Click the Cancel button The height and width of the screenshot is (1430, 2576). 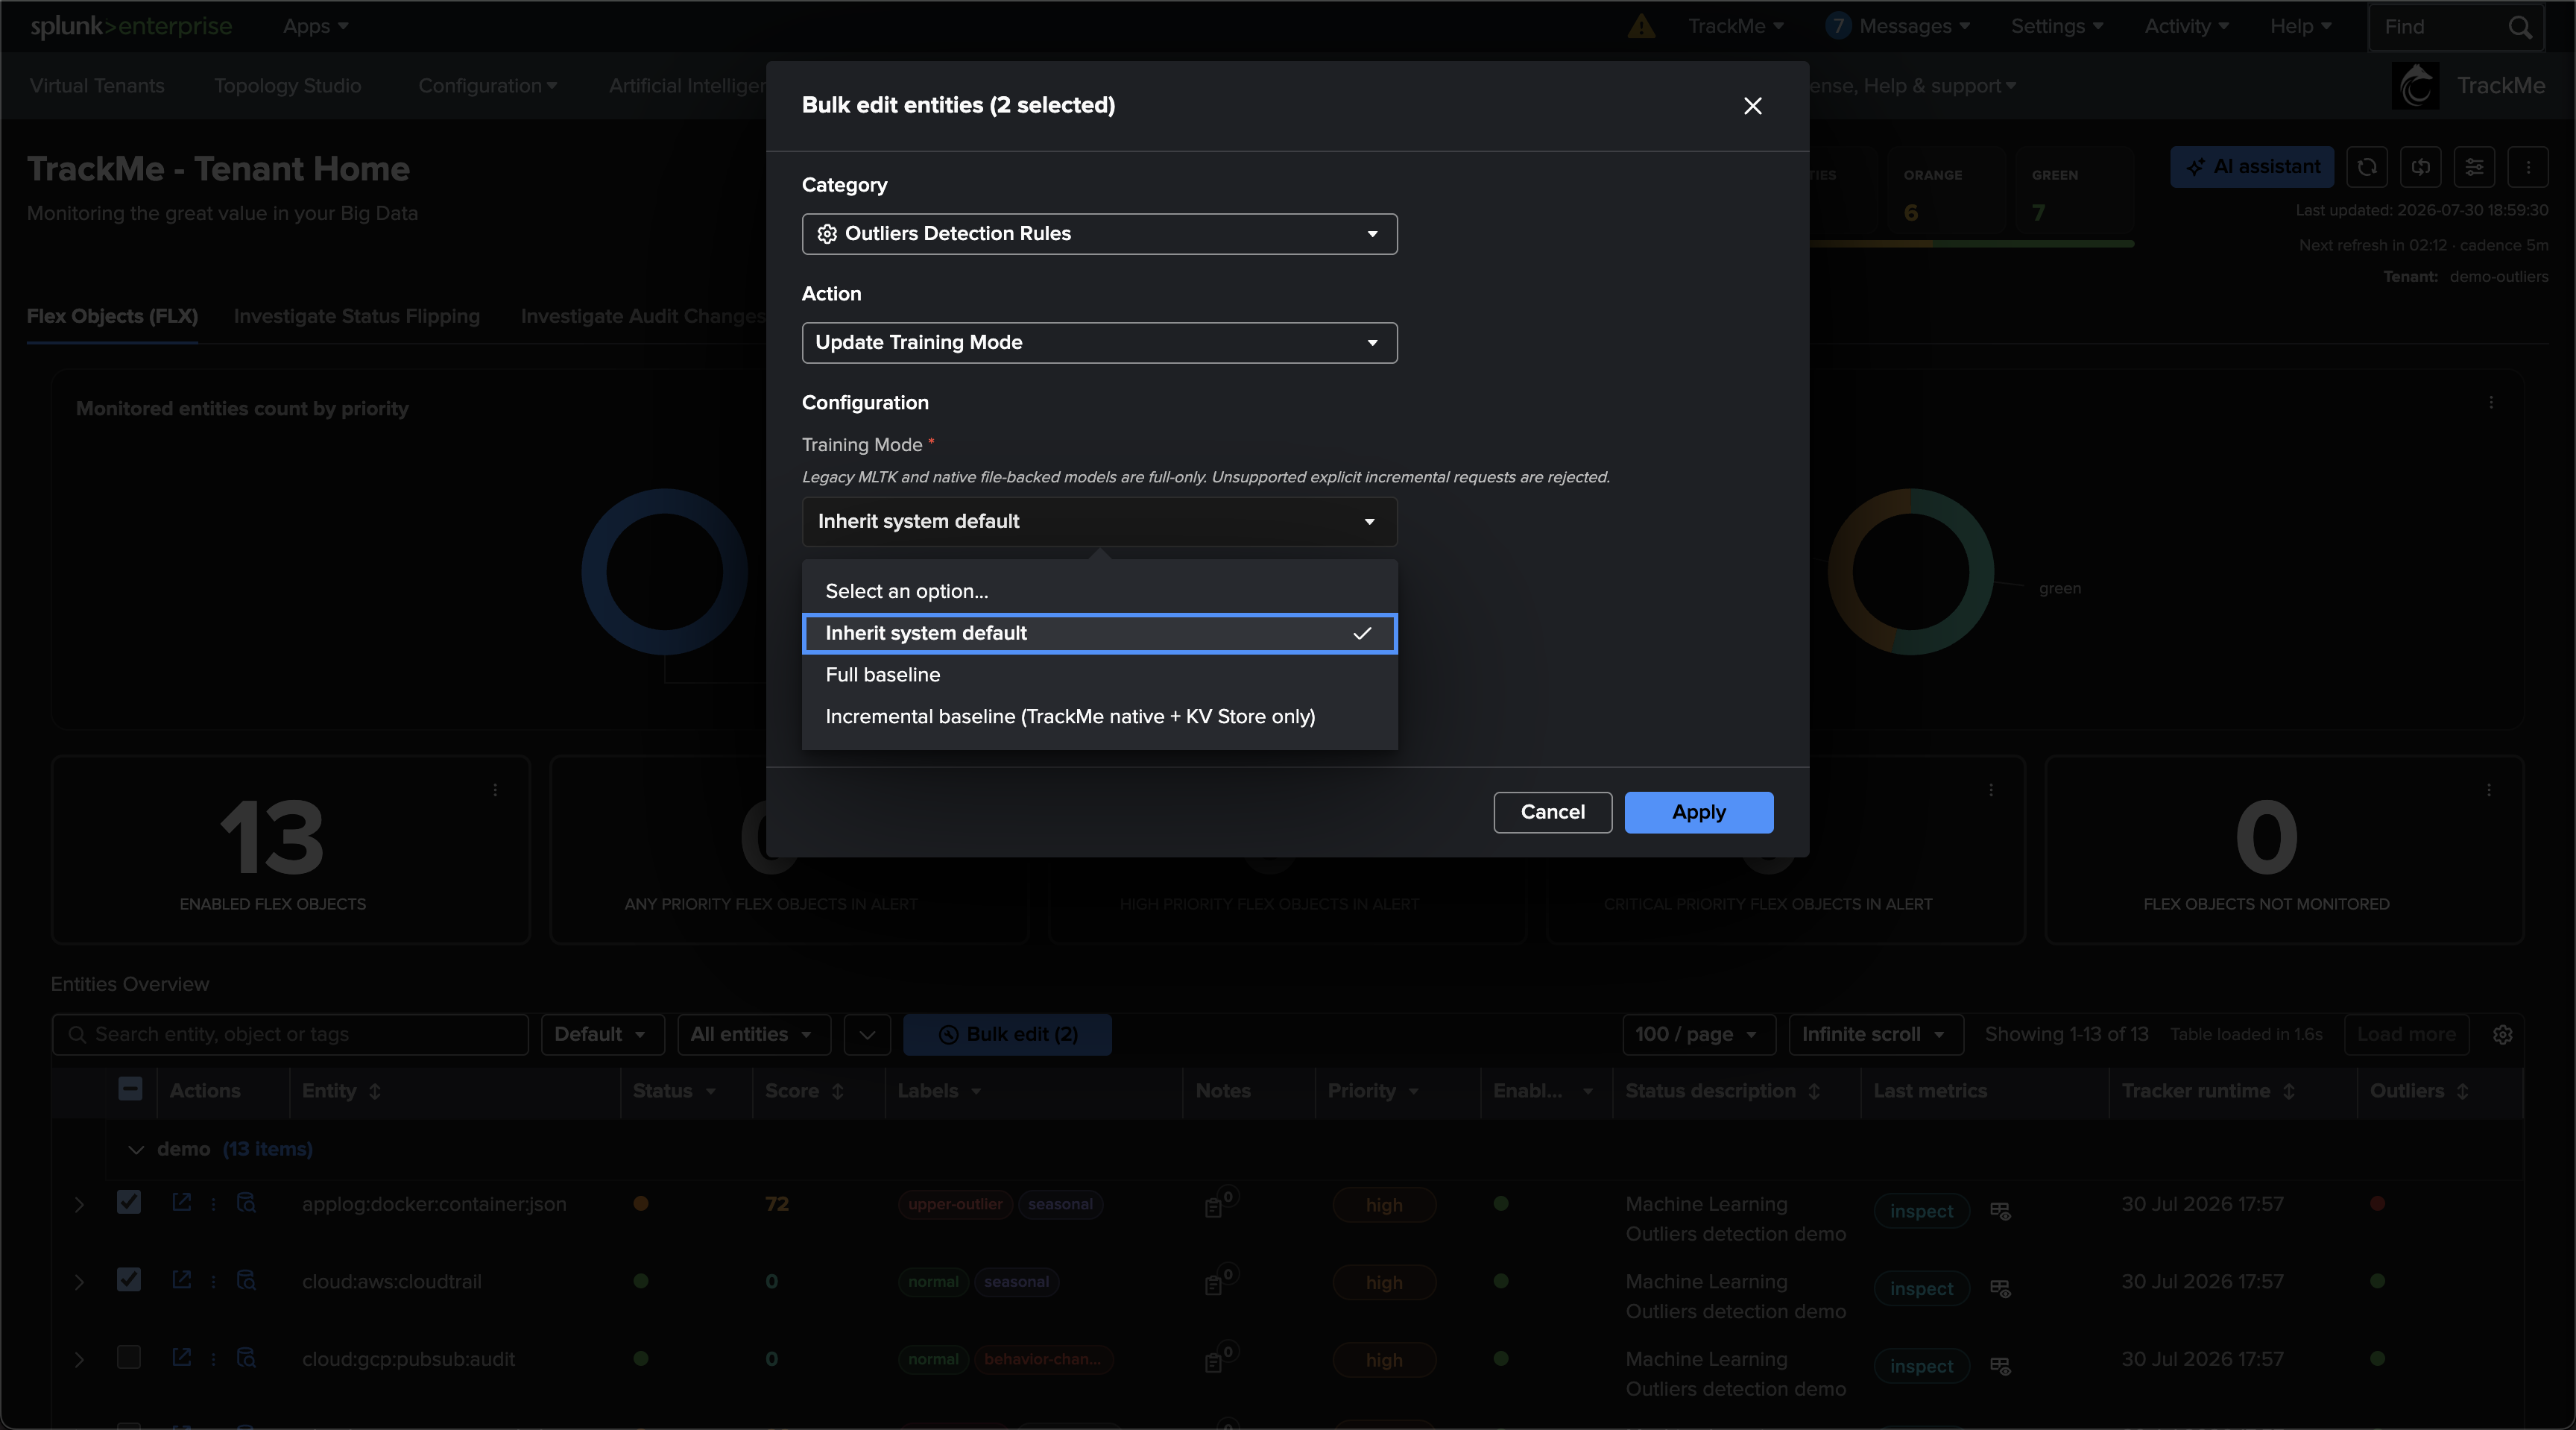1552,812
